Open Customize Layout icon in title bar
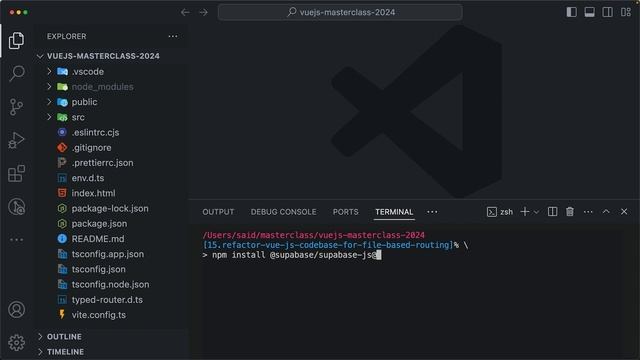 (x=626, y=12)
